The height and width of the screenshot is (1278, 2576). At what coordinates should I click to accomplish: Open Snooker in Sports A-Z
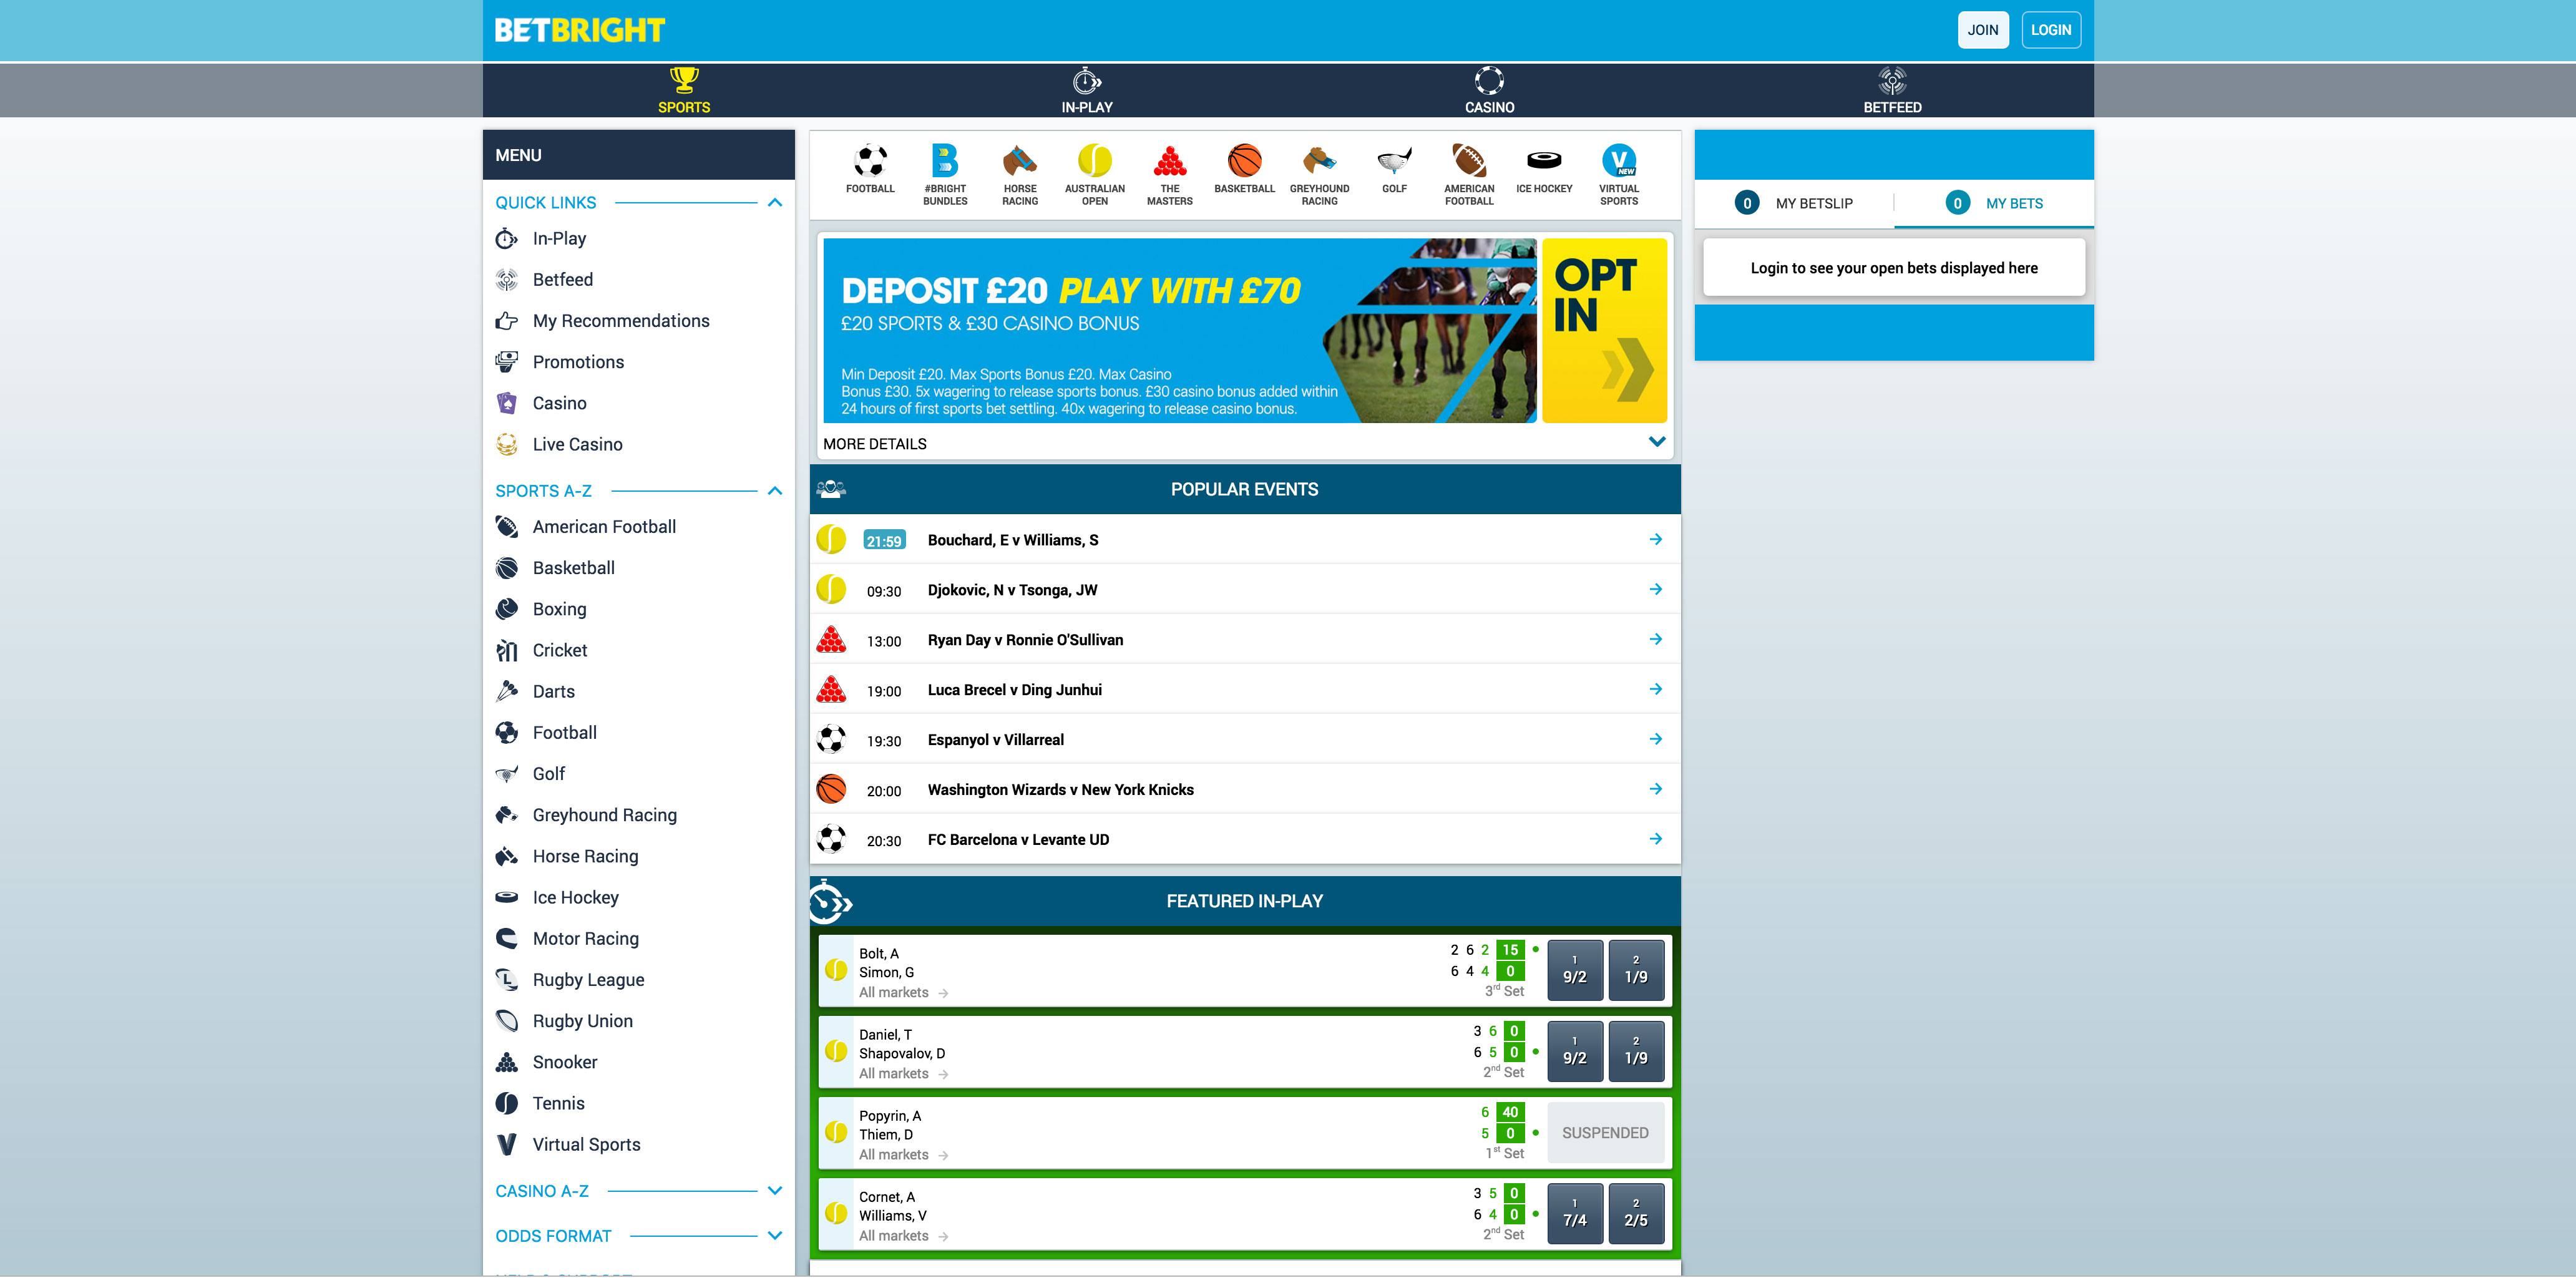(547, 1063)
